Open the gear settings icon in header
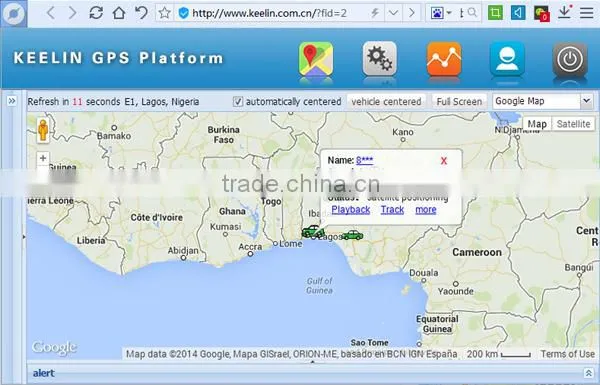Viewport: 600px width, 385px height. (380, 59)
